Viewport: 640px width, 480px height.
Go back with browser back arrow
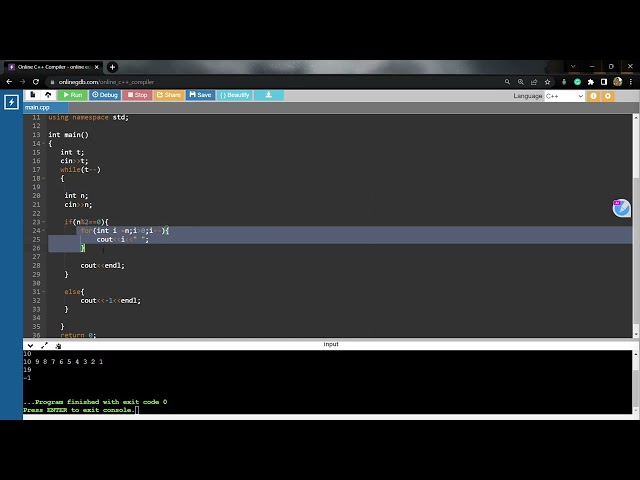pos(9,82)
